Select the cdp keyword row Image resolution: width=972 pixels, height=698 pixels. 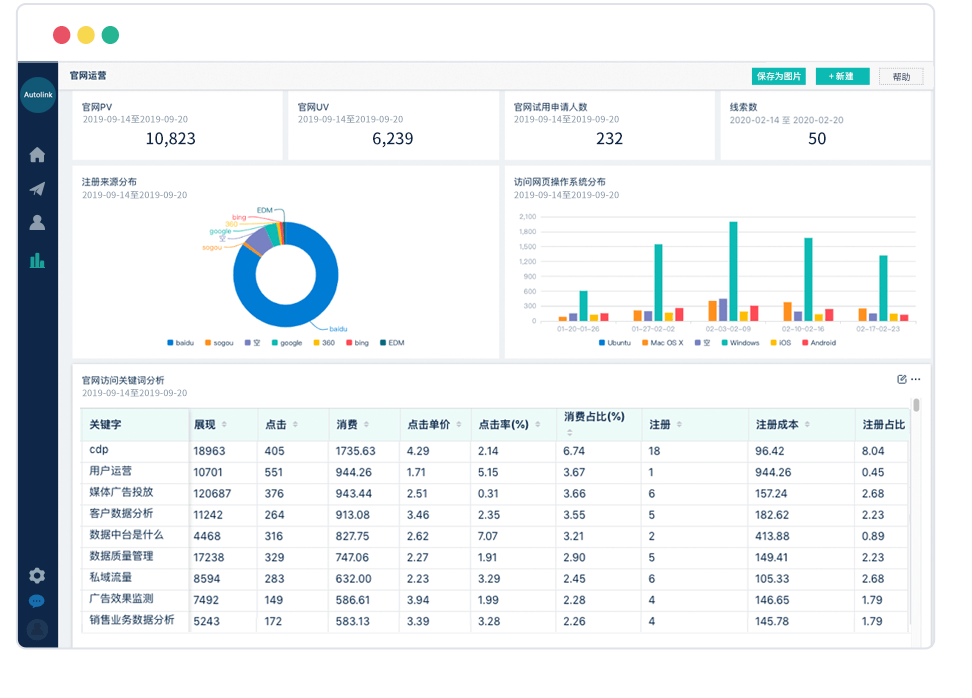click(495, 451)
